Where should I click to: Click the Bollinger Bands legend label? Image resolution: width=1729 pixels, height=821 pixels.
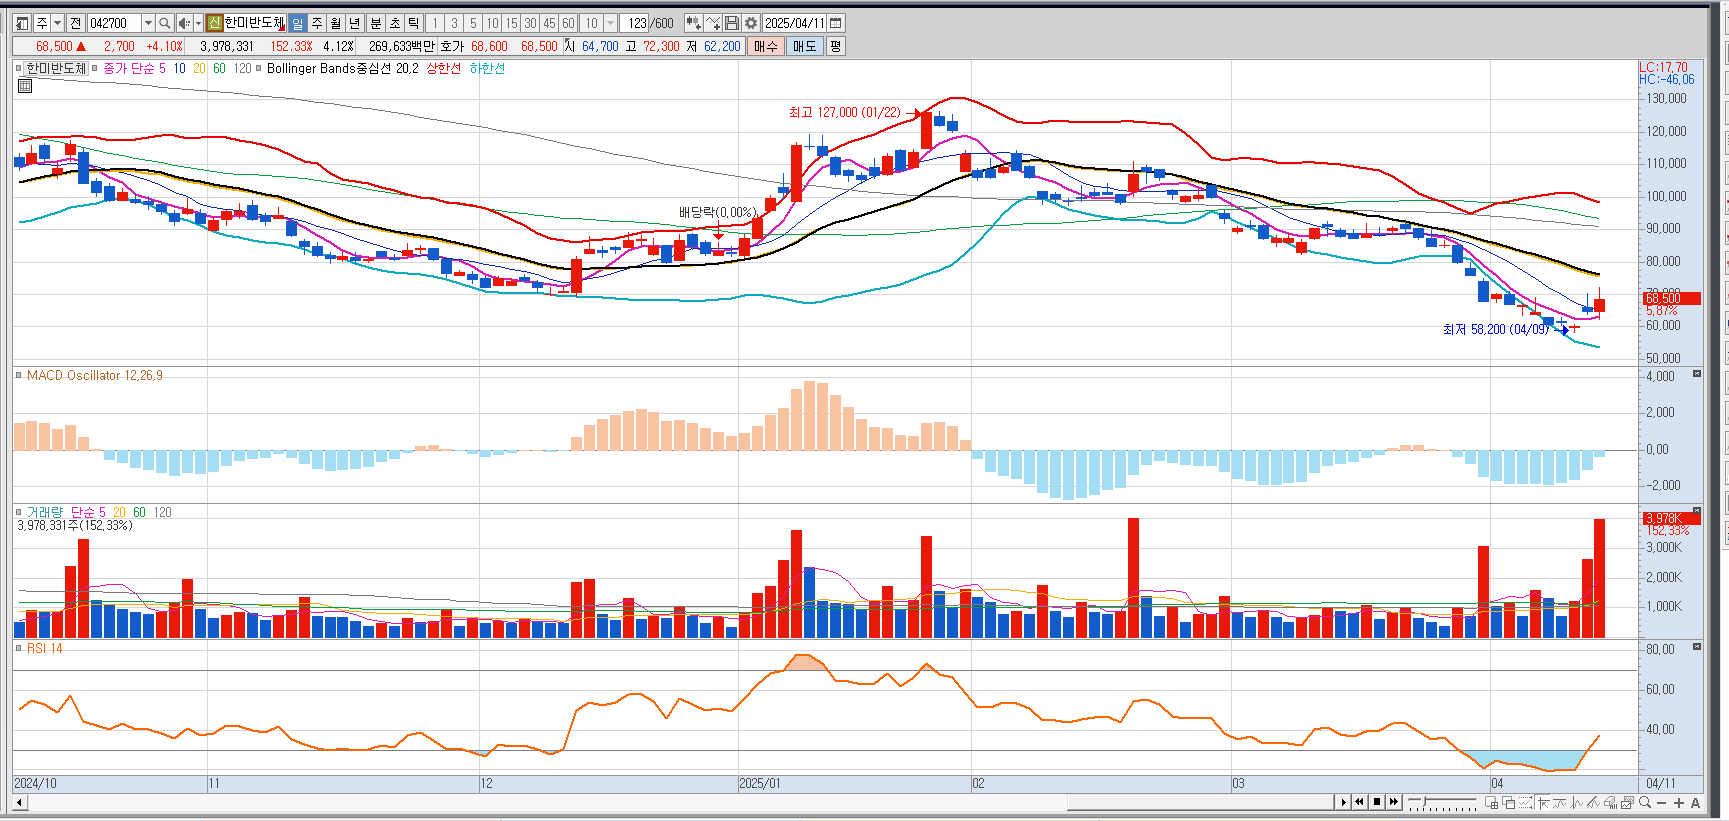[x=343, y=68]
